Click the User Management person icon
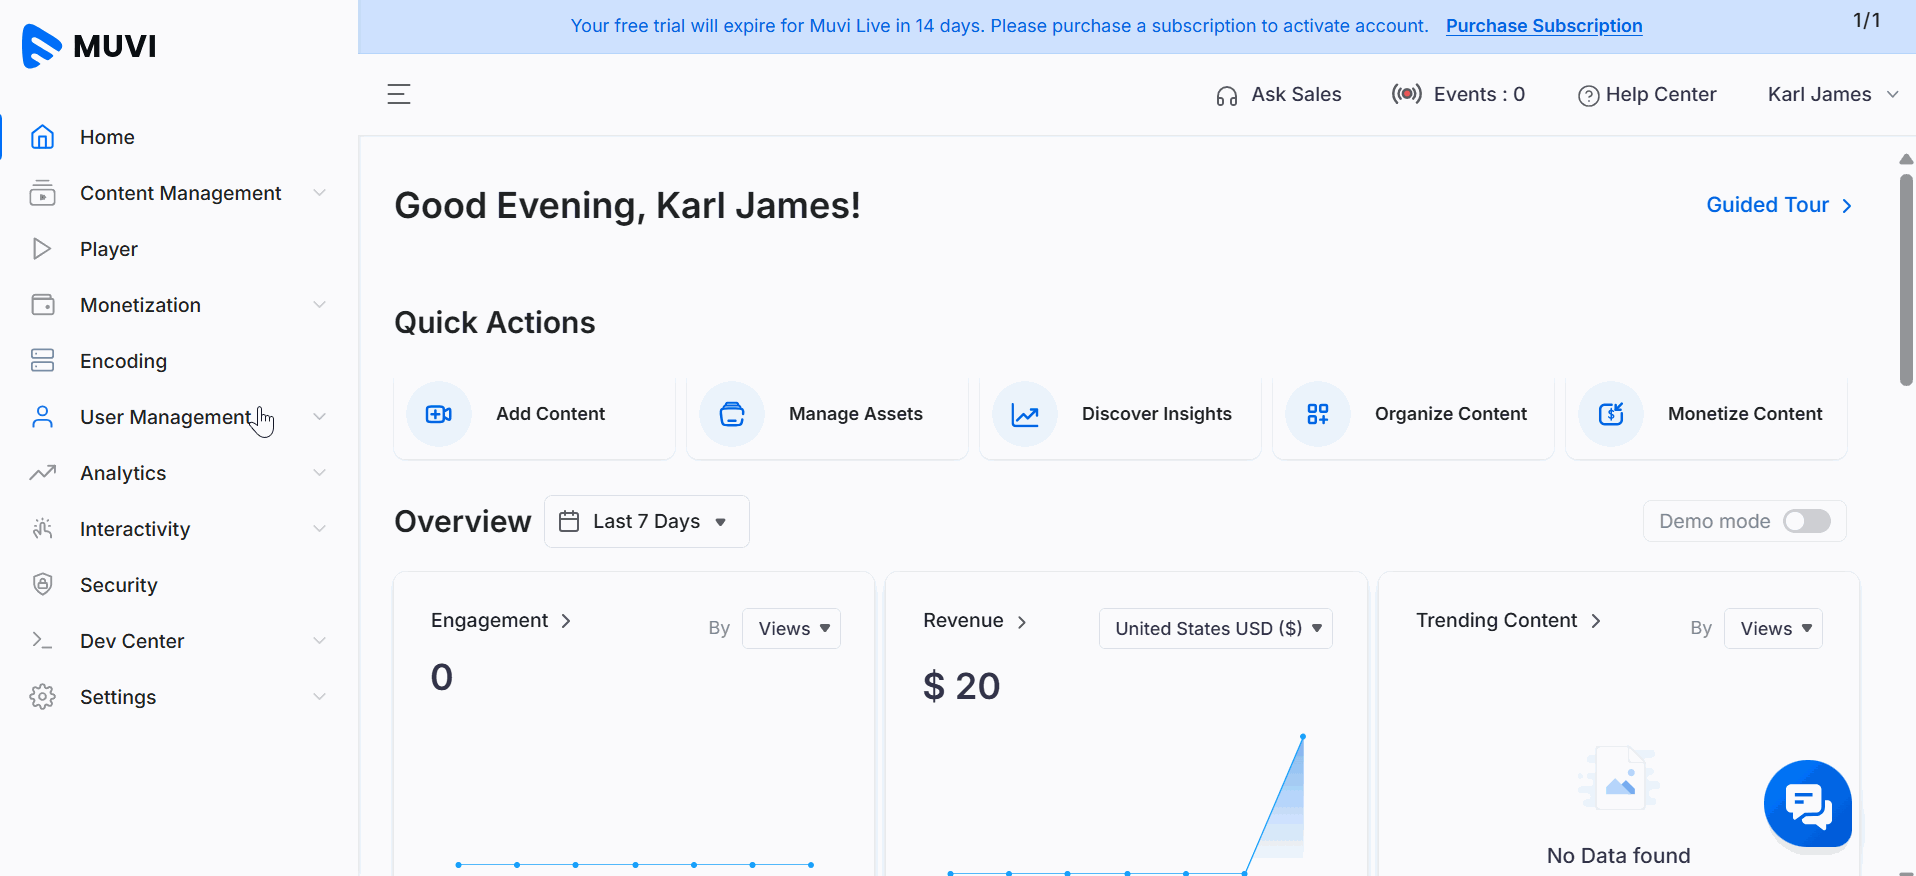 [42, 417]
